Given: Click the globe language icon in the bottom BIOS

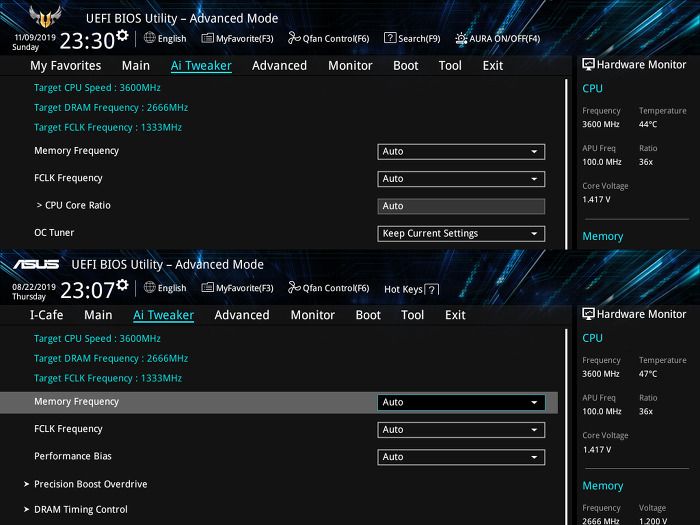Looking at the screenshot, I should click(x=150, y=288).
